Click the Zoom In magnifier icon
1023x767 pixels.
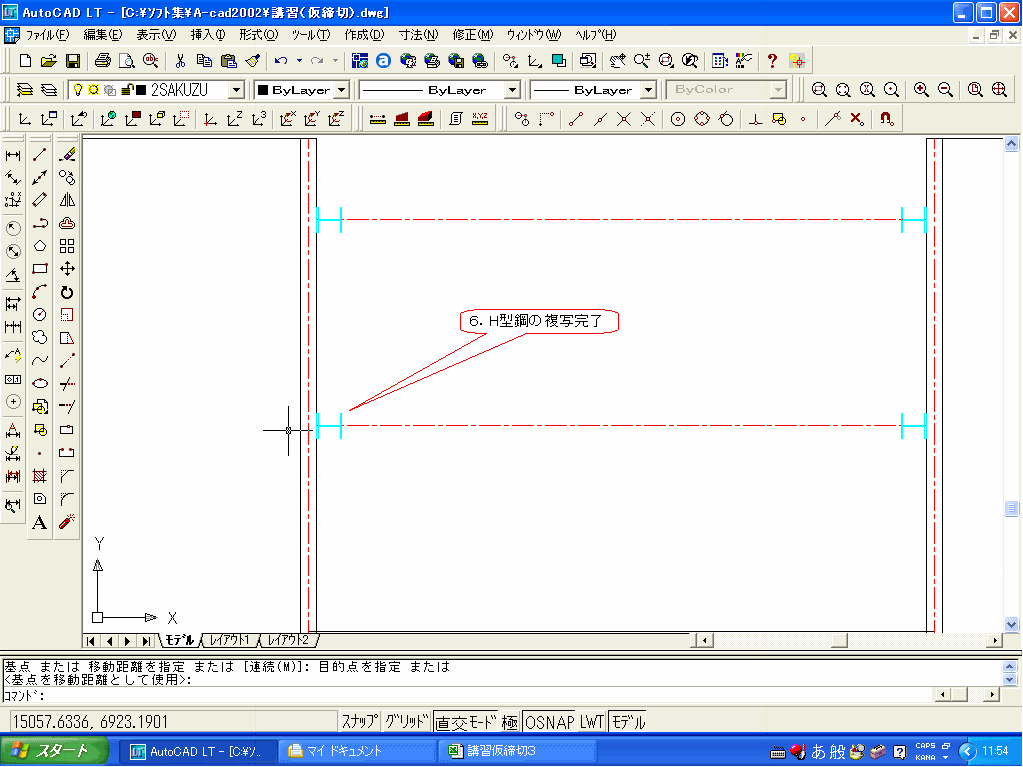(921, 89)
